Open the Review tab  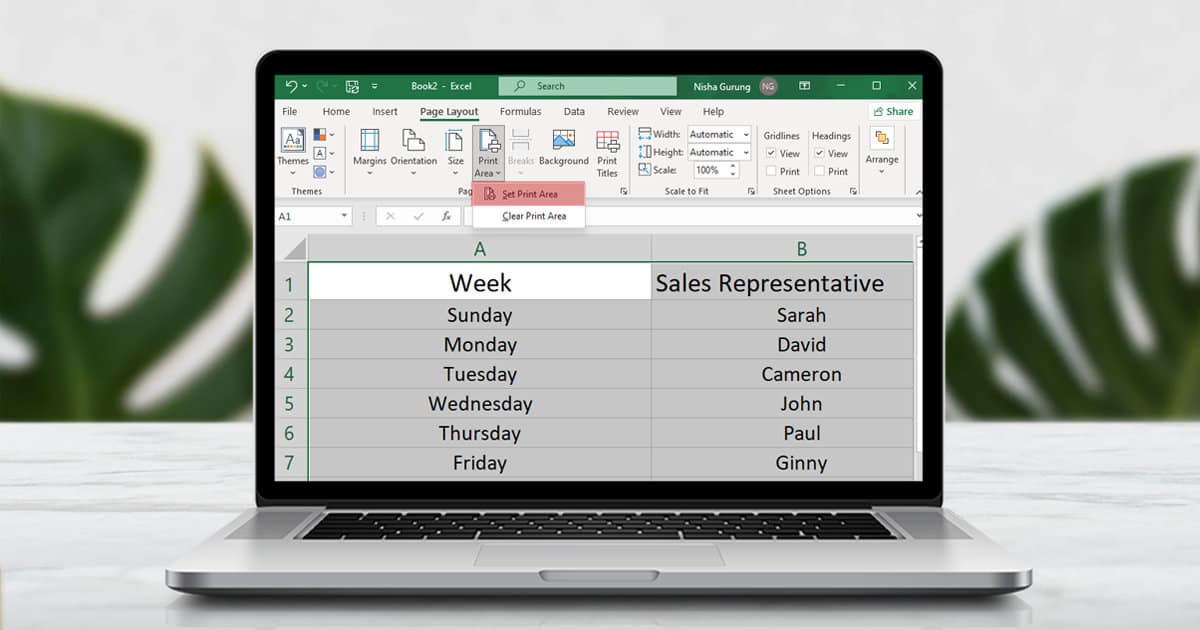click(625, 111)
